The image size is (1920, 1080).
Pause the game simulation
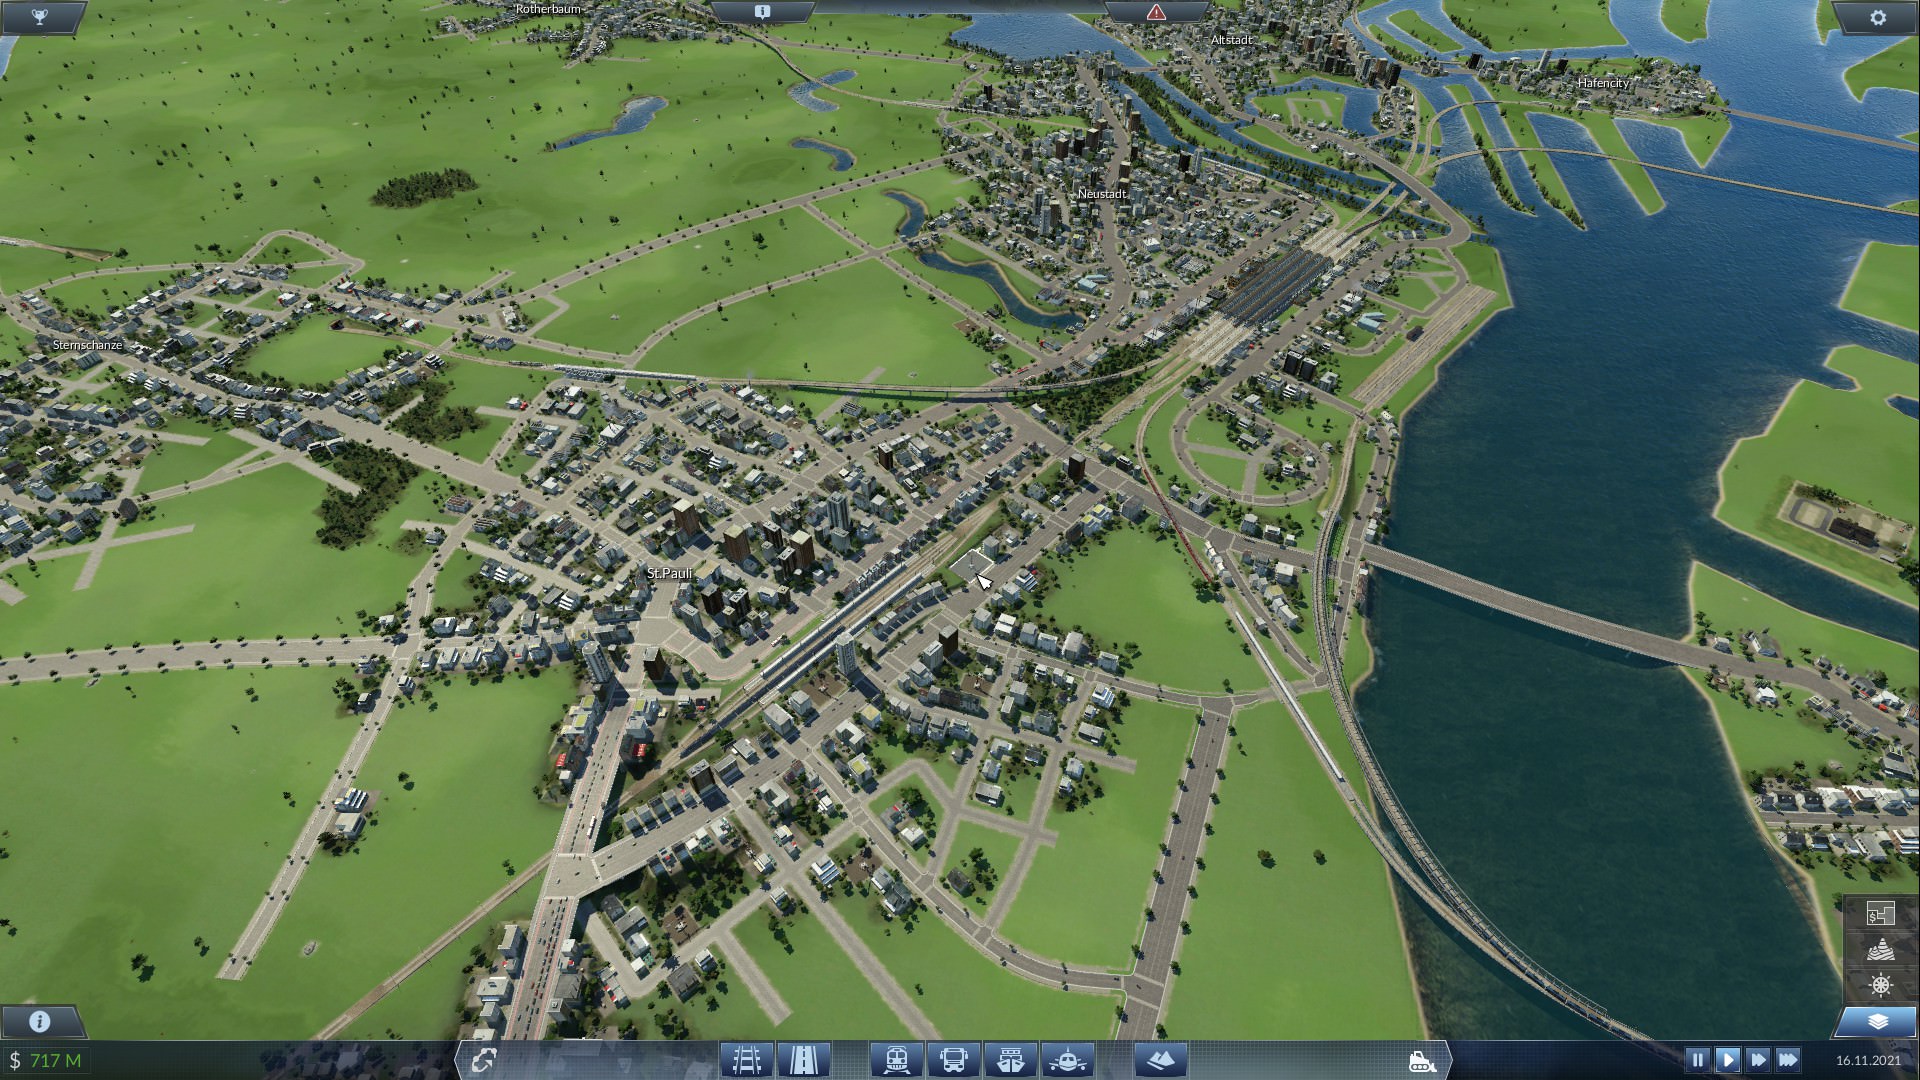click(1697, 1060)
